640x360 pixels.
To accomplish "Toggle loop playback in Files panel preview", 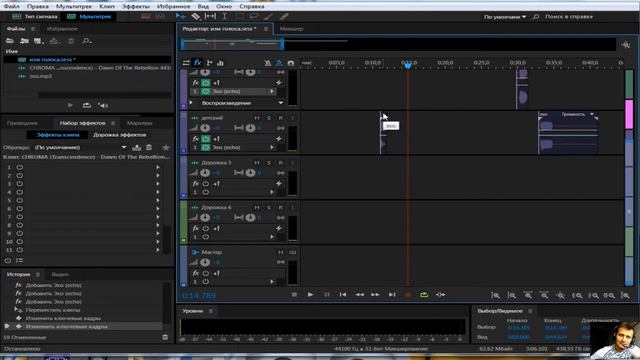I will 87,105.
